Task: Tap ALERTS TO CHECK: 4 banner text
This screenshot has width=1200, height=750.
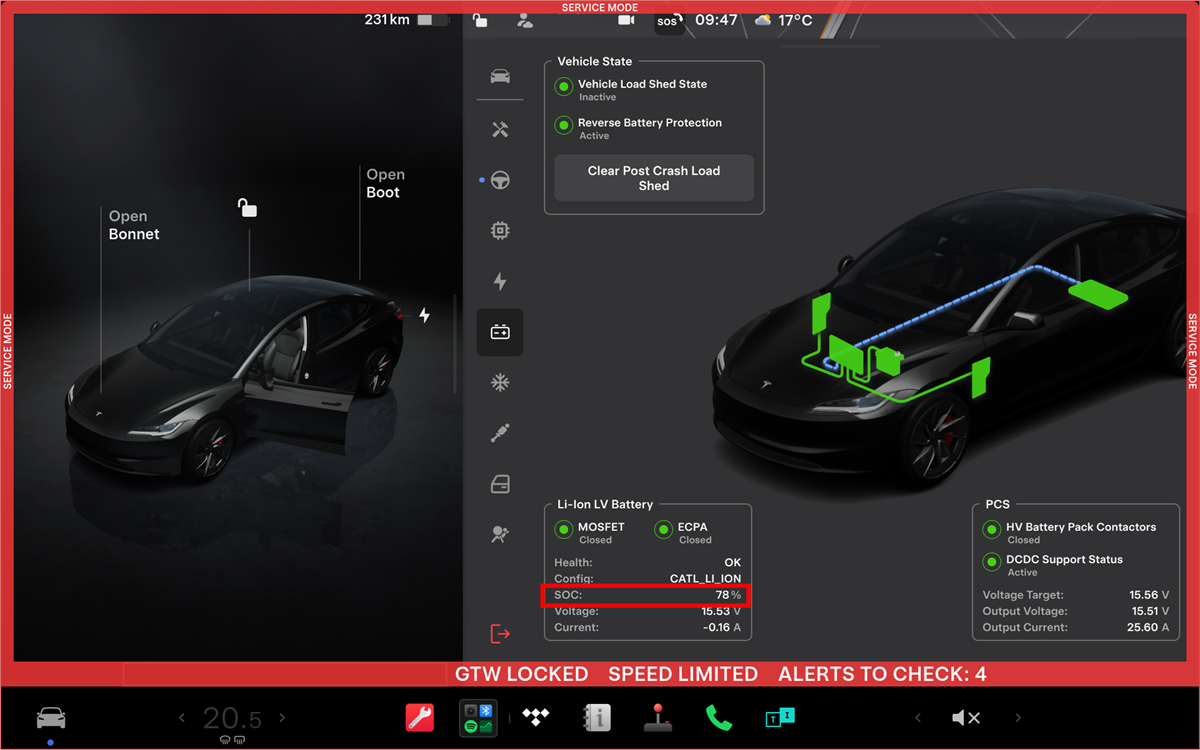Action: pos(882,674)
